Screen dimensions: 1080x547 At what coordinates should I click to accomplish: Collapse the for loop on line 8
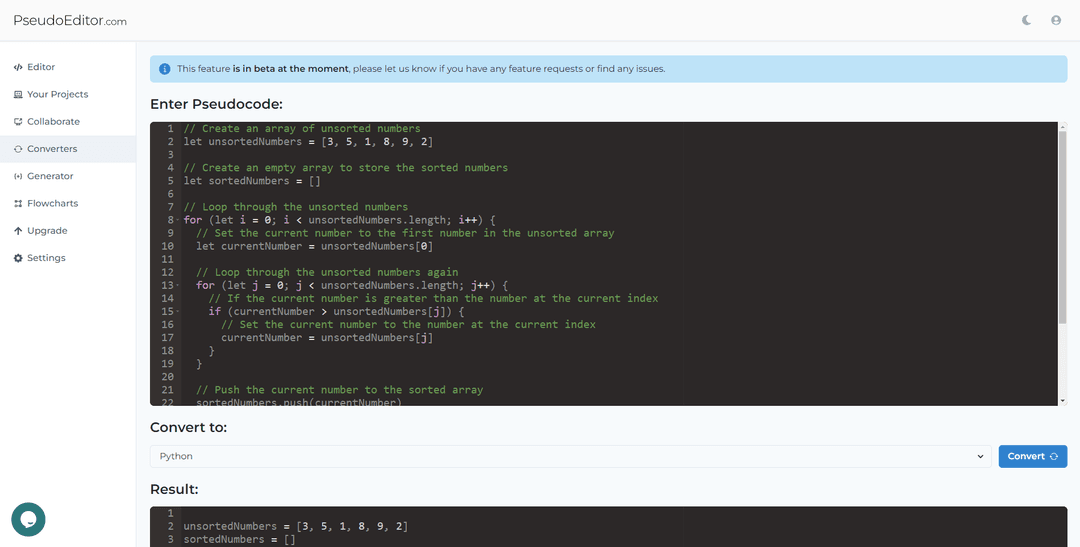tap(178, 221)
